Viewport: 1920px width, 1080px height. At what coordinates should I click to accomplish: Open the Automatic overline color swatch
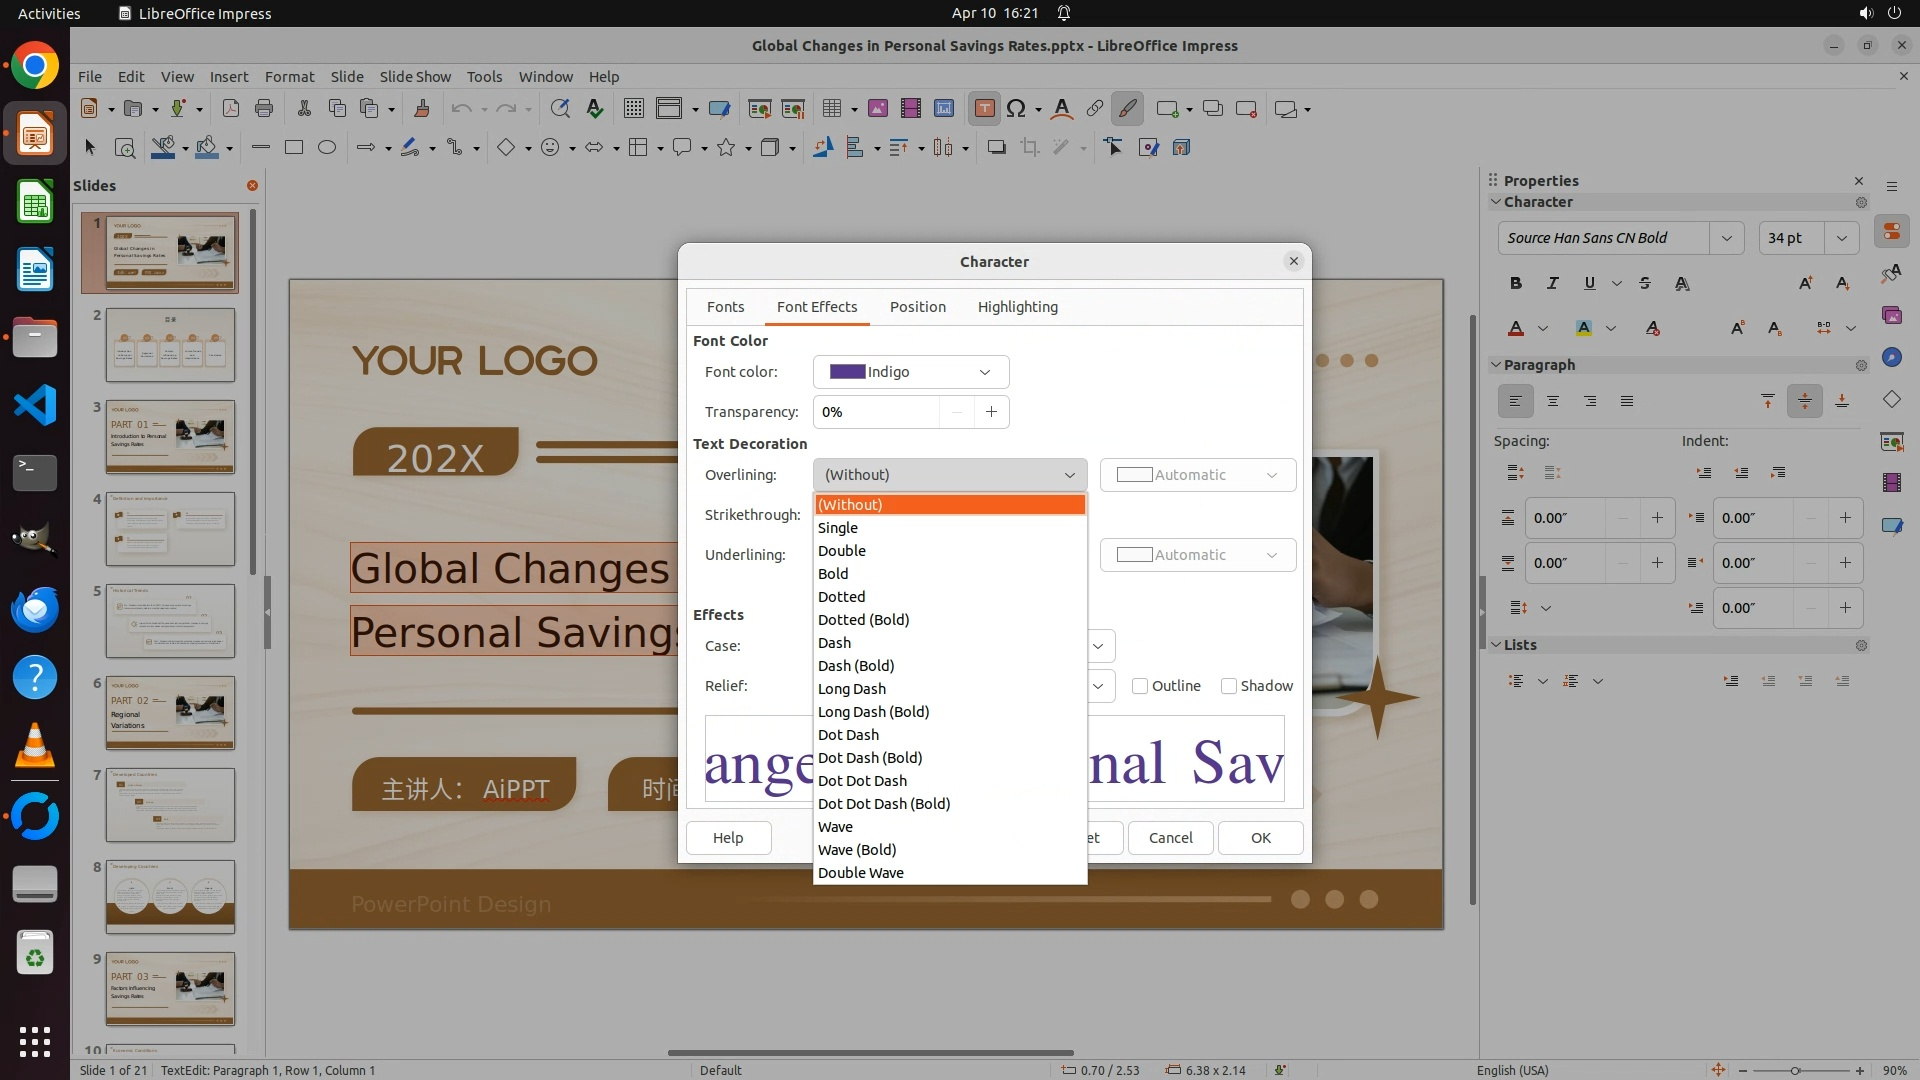[1197, 475]
